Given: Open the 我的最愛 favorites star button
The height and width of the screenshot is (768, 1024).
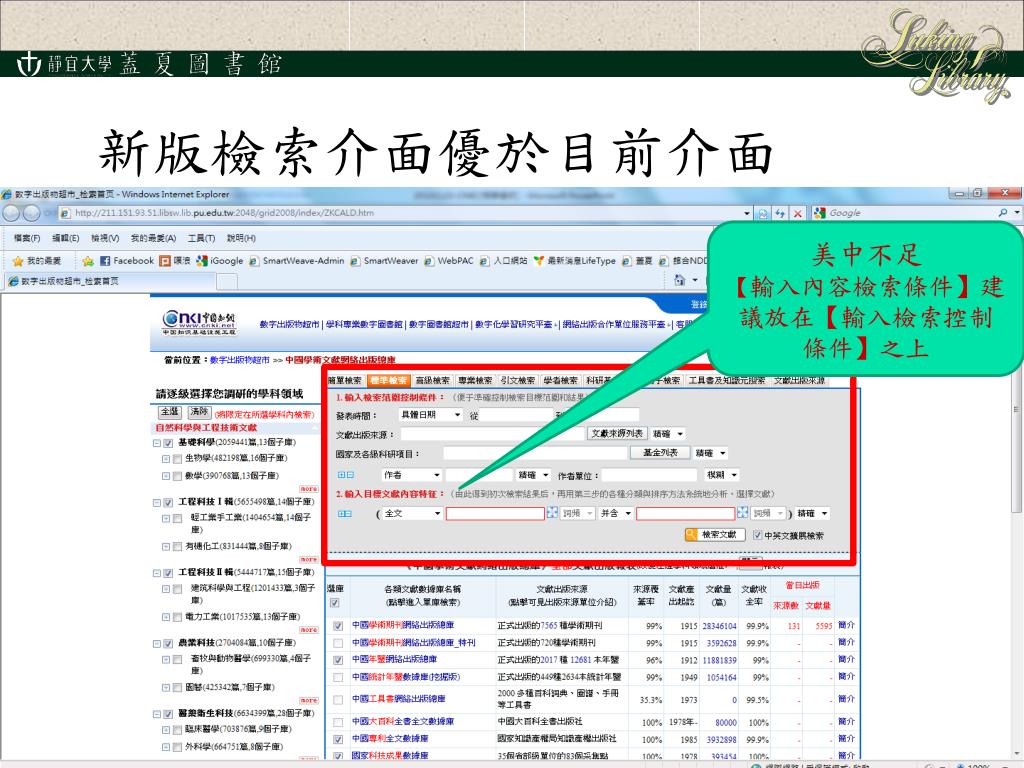Looking at the screenshot, I should (37, 261).
